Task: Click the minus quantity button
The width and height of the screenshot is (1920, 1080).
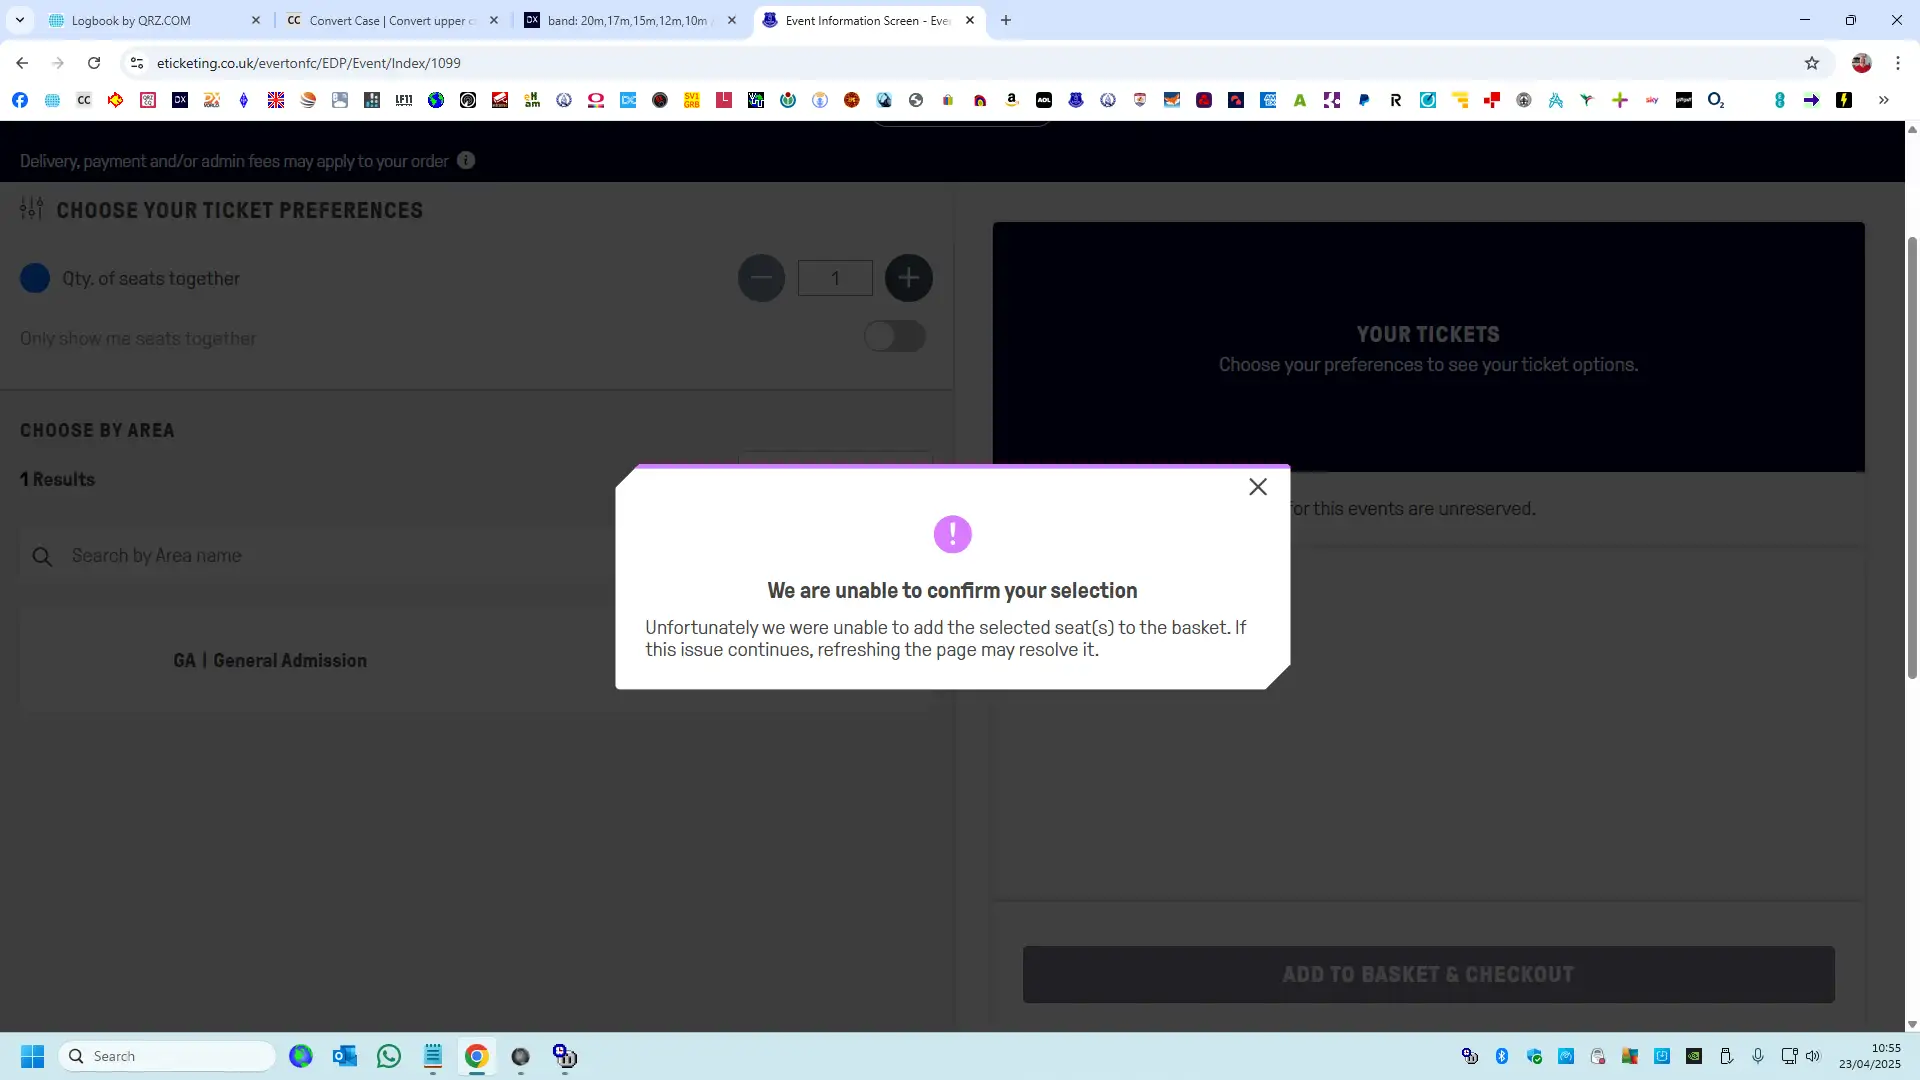Action: point(761,278)
